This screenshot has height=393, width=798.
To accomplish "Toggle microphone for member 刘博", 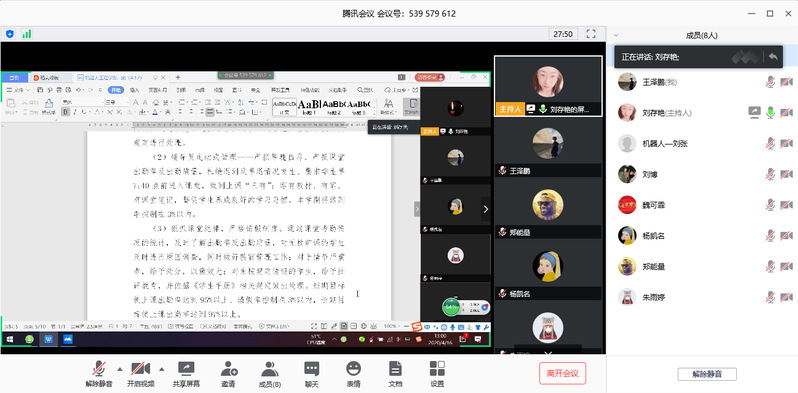I will point(771,174).
